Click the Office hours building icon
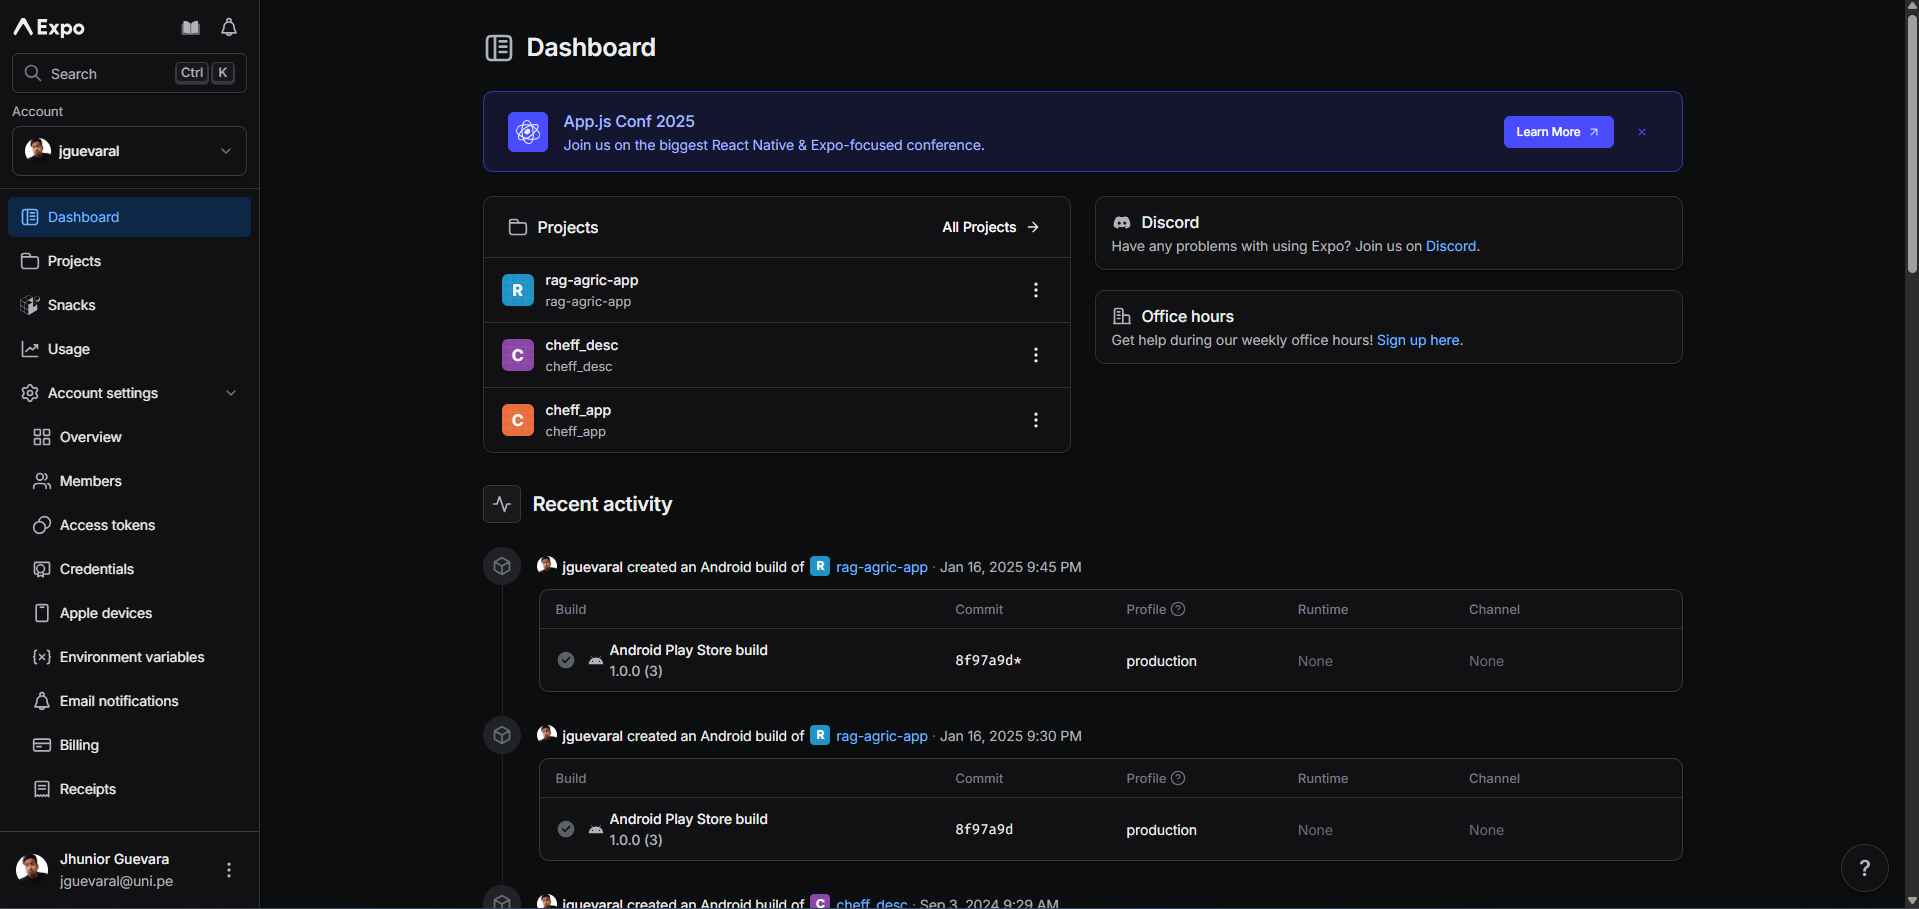1919x909 pixels. (x=1122, y=316)
